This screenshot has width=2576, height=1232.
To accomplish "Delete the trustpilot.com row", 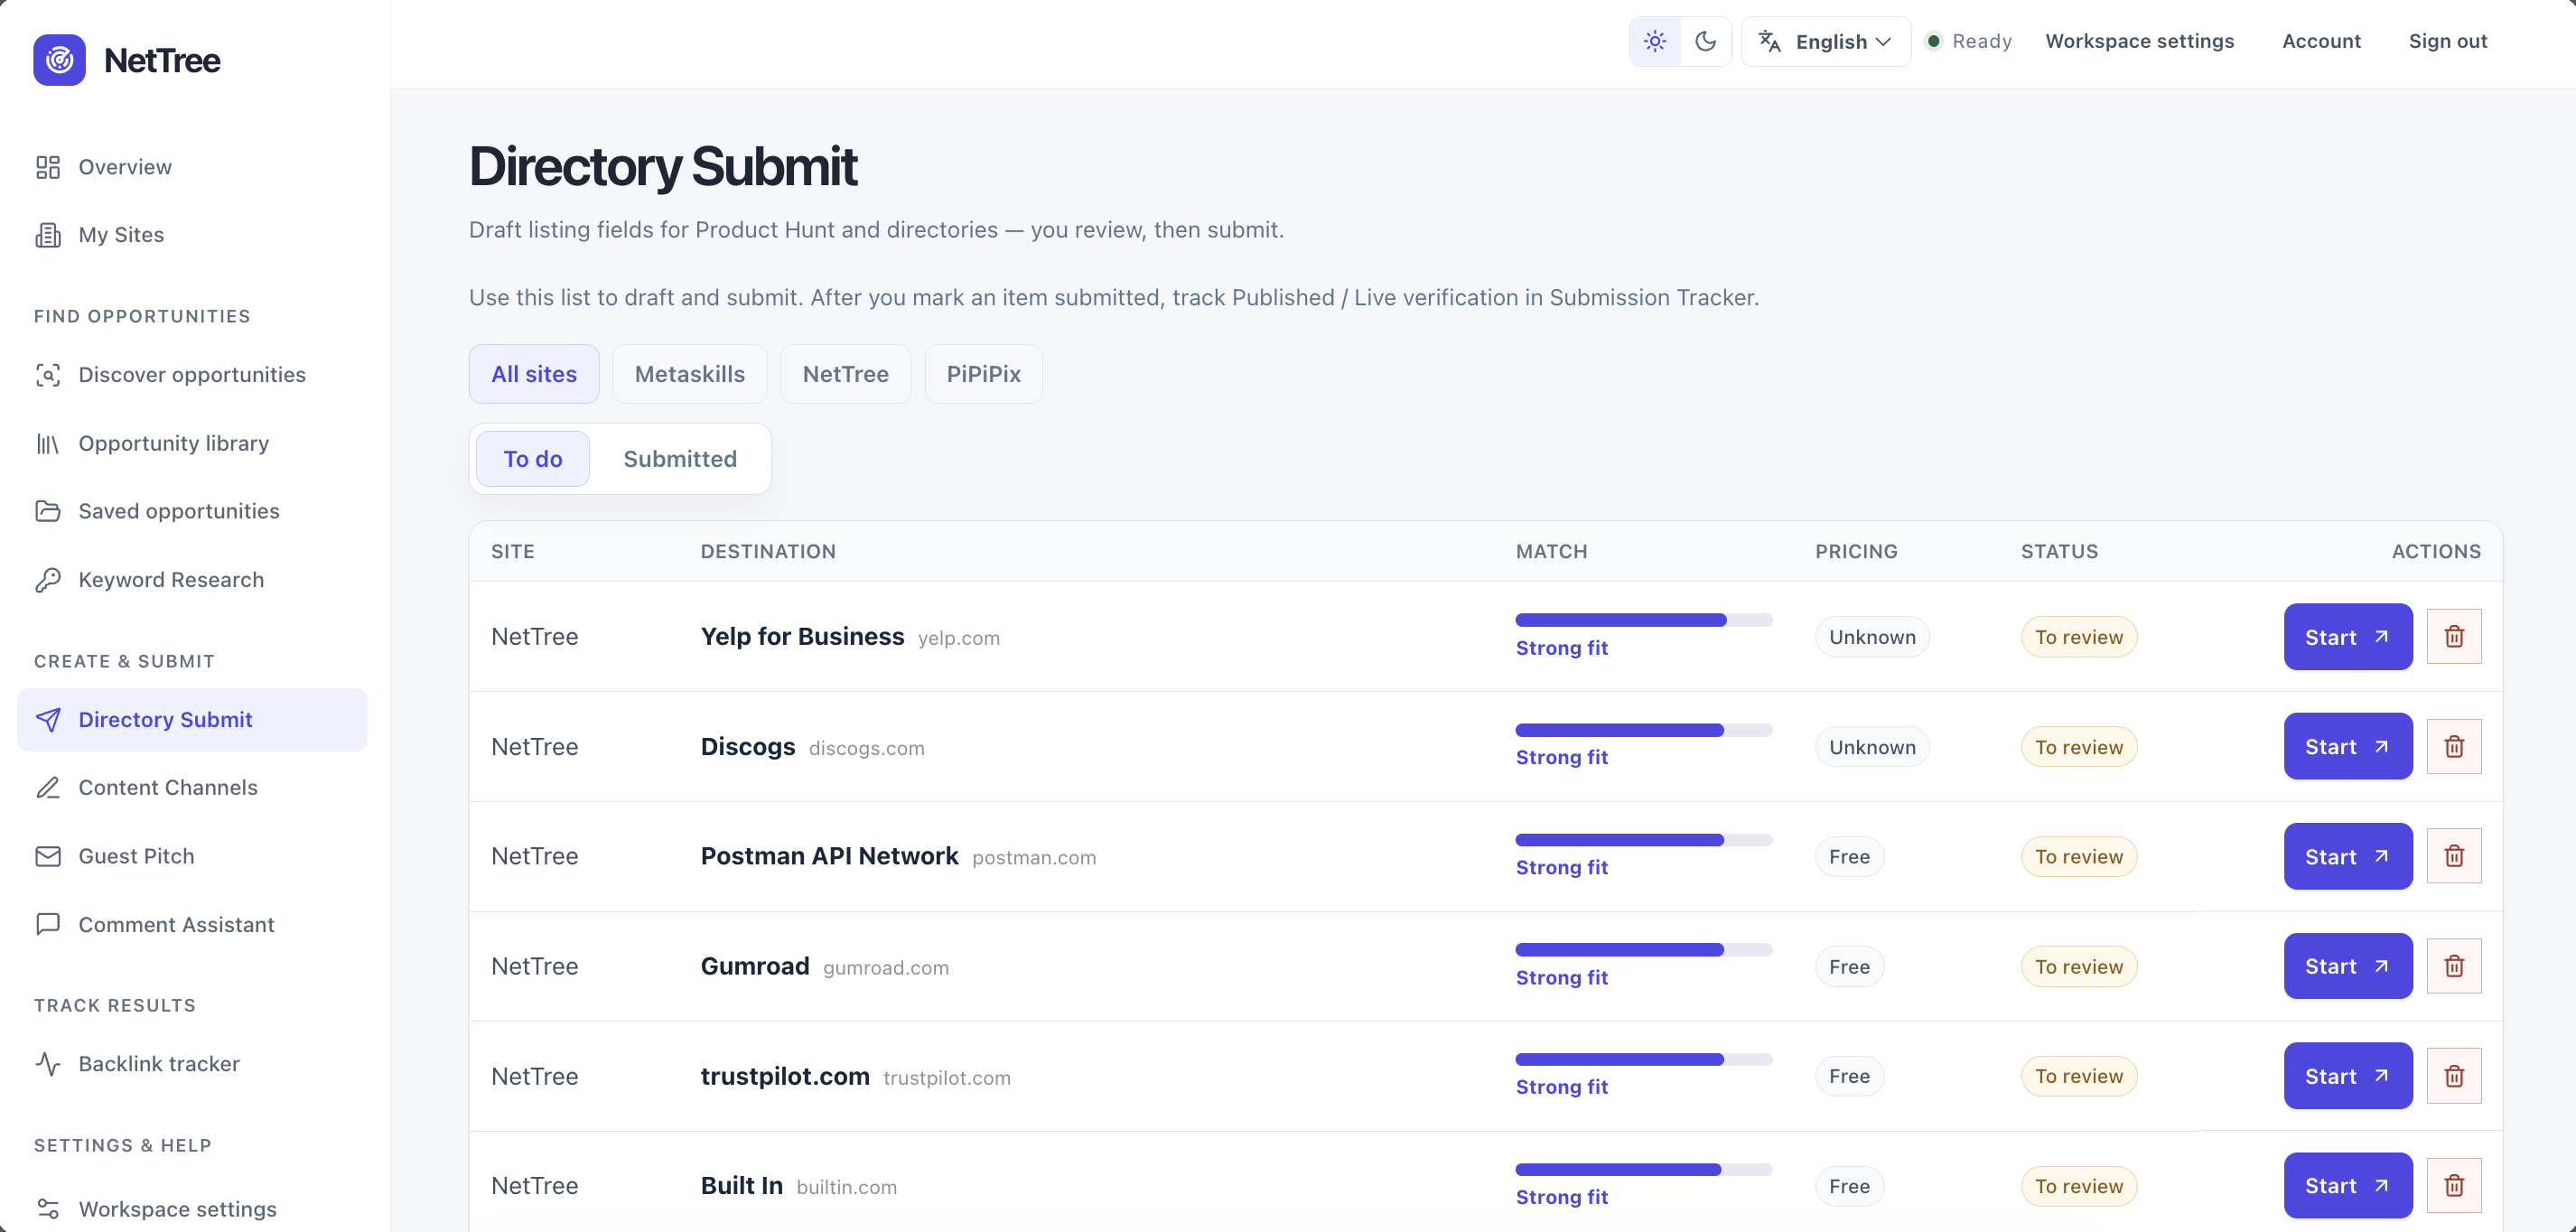I will [x=2454, y=1077].
